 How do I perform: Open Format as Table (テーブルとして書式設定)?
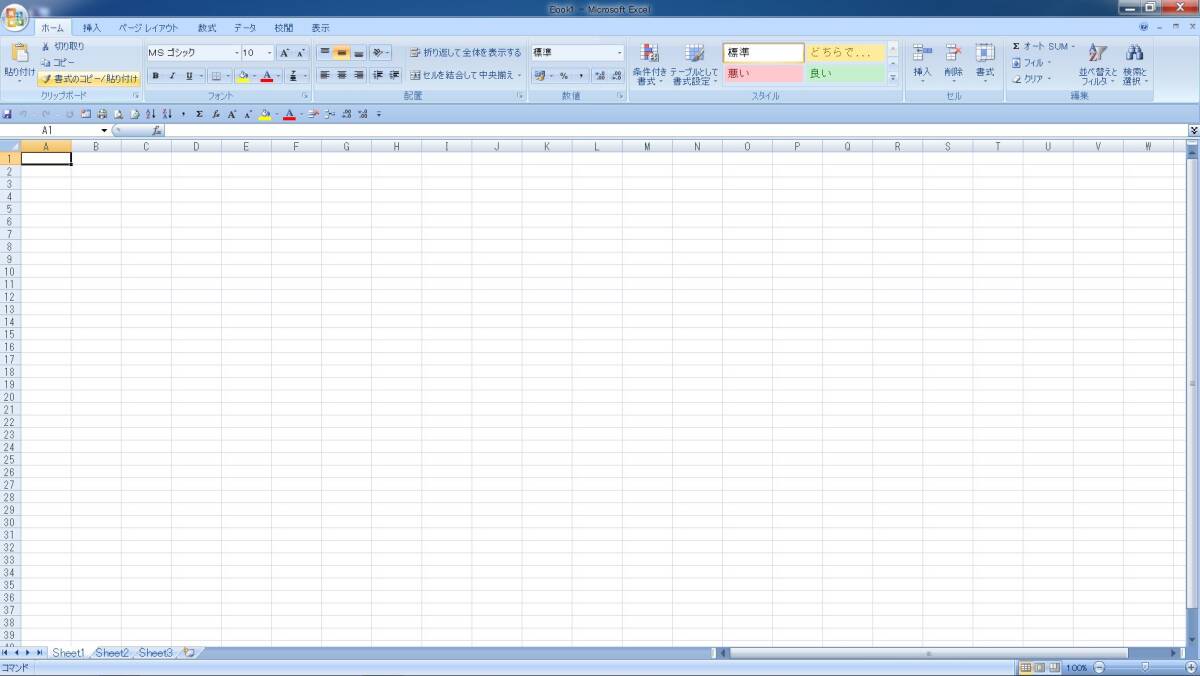point(694,64)
